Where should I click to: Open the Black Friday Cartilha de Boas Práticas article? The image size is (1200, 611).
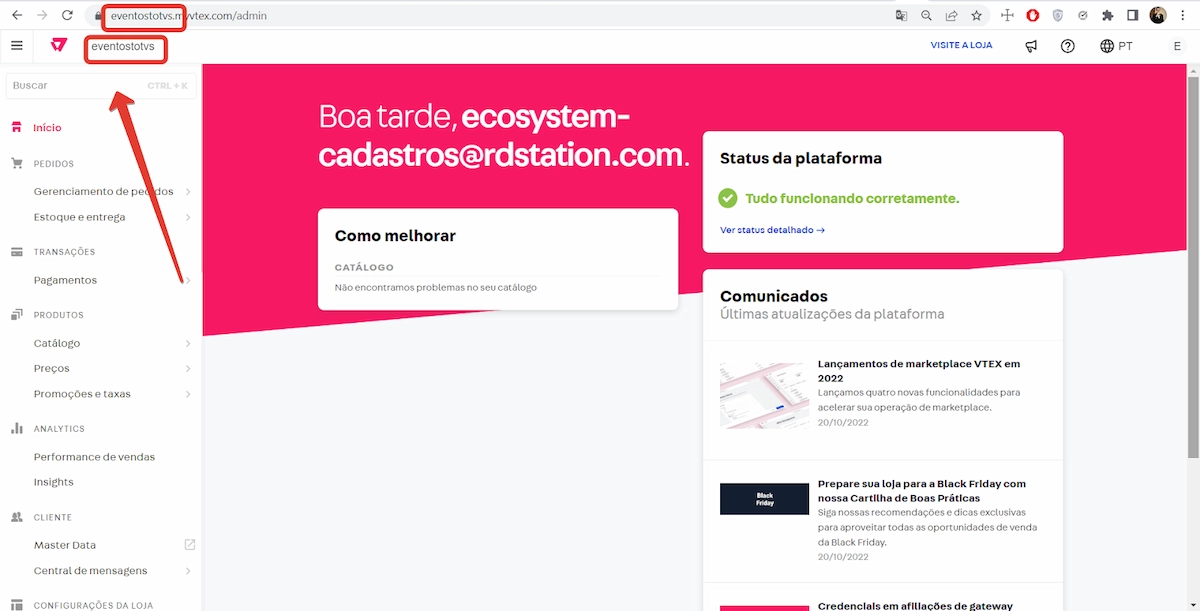(x=922, y=490)
